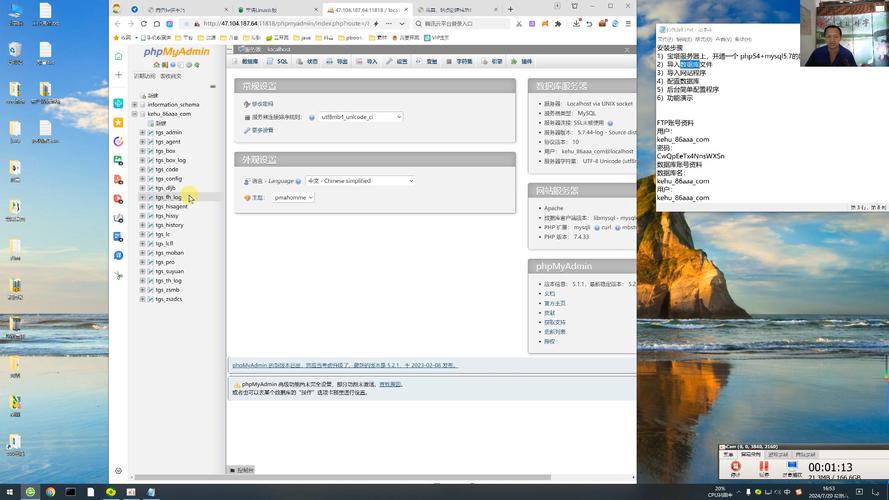Click help icon beside collation label
The image size is (889, 500).
[x=312, y=117]
